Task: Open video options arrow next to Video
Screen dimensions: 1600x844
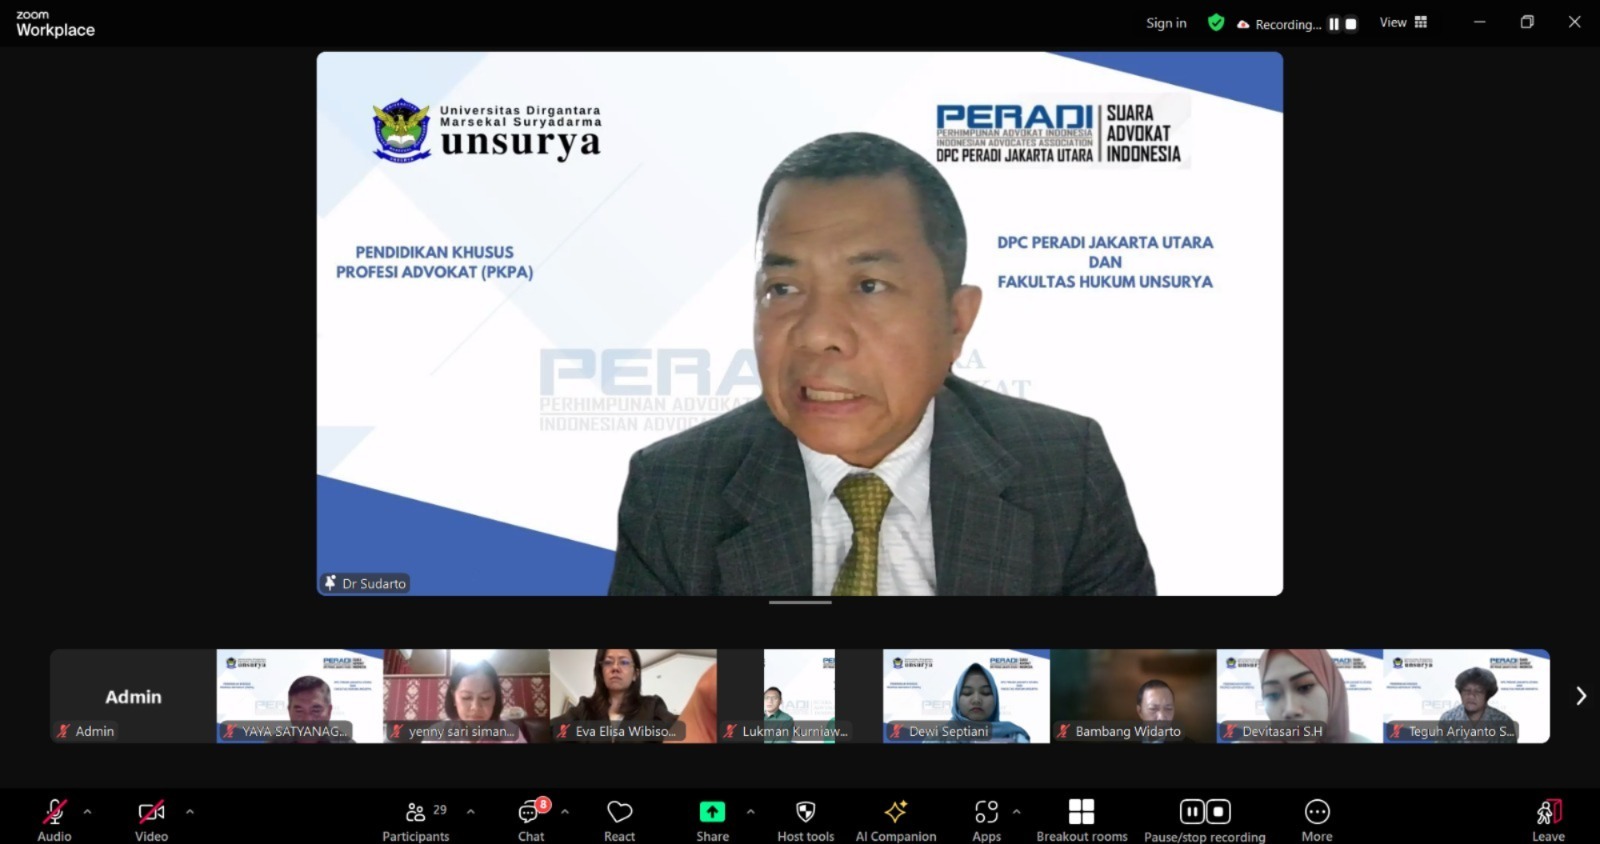Action: pos(190,812)
